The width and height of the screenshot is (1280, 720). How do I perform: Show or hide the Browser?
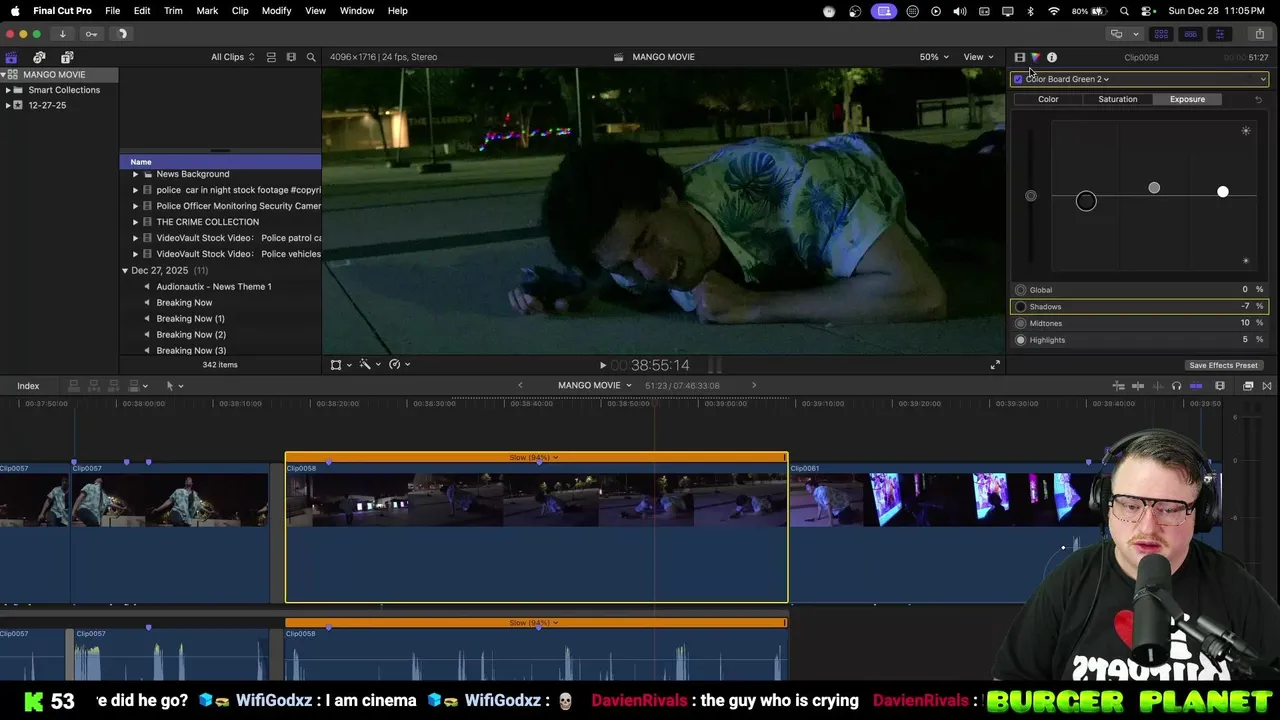coord(1161,34)
